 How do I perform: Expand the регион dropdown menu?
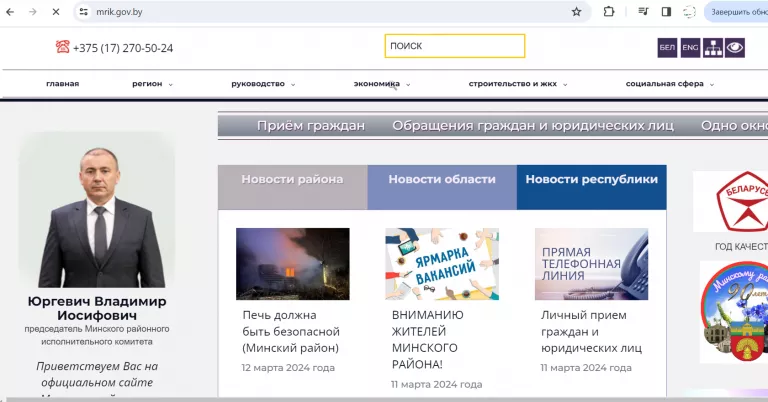pyautogui.click(x=152, y=84)
